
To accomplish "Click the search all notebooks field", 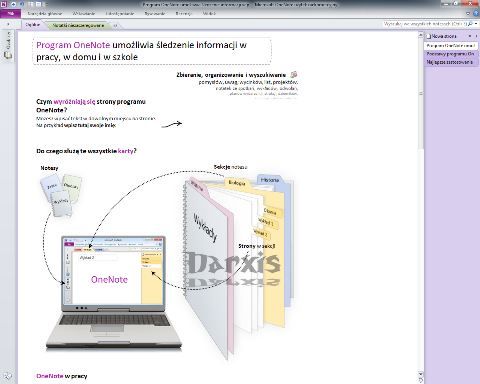I will pos(424,24).
